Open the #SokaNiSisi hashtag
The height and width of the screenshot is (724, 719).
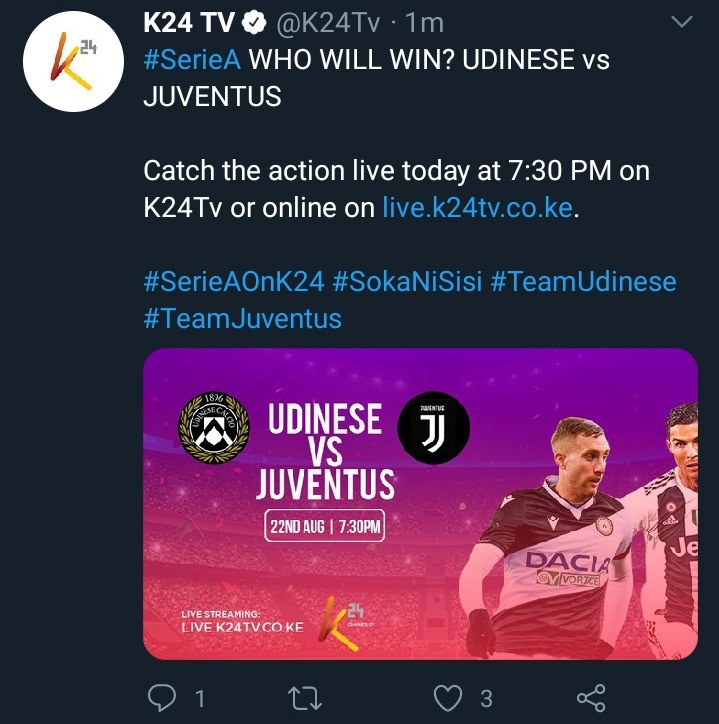click(x=407, y=282)
